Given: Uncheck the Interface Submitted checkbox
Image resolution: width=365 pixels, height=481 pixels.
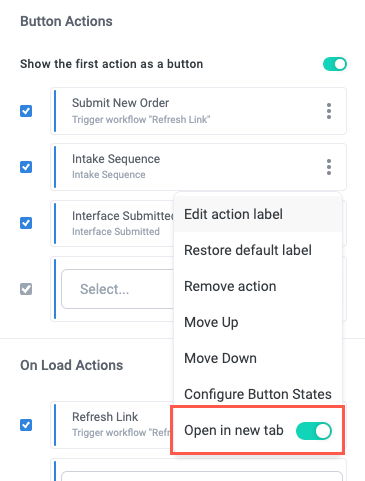Looking at the screenshot, I should click(x=26, y=223).
